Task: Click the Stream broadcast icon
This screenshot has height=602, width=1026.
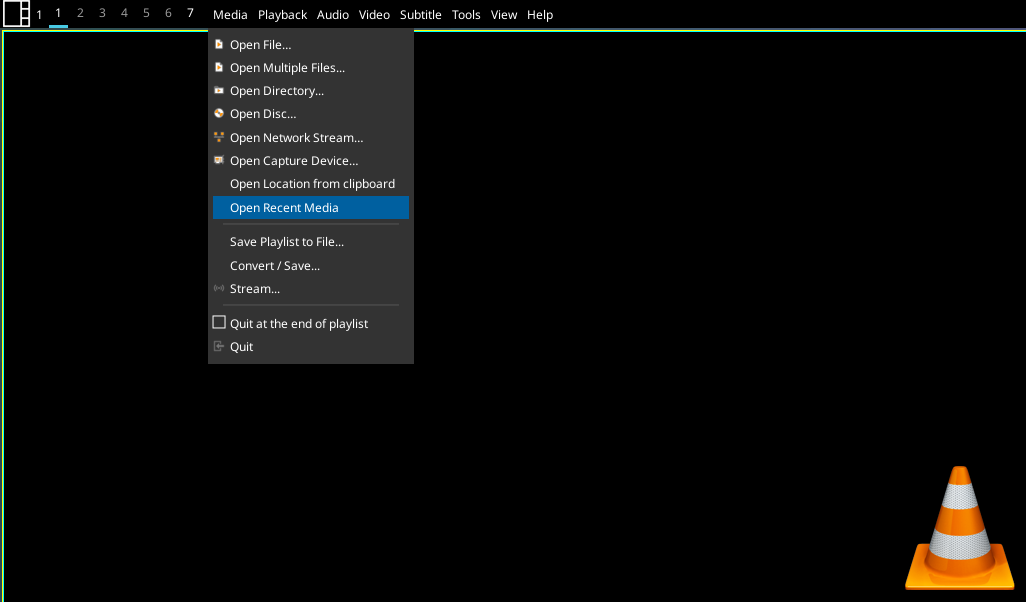Action: (x=219, y=289)
